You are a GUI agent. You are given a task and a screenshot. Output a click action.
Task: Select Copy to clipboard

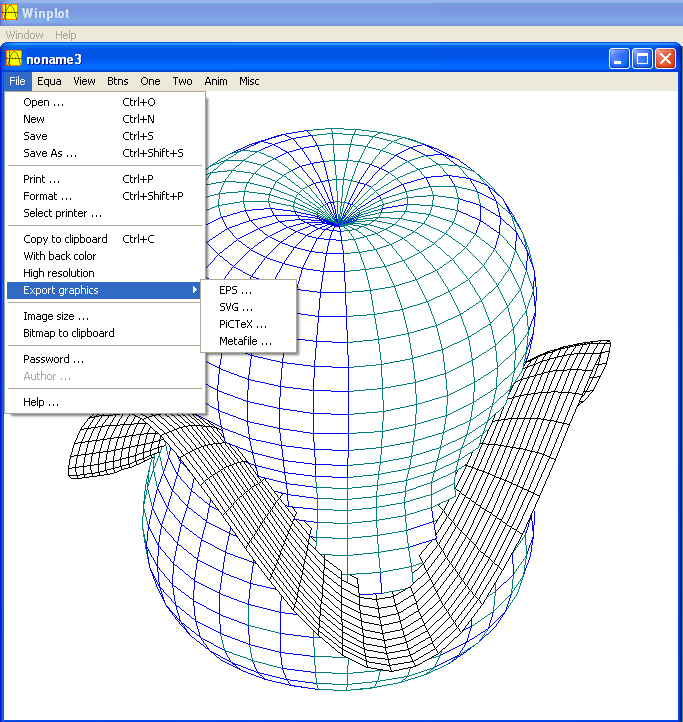105,239
